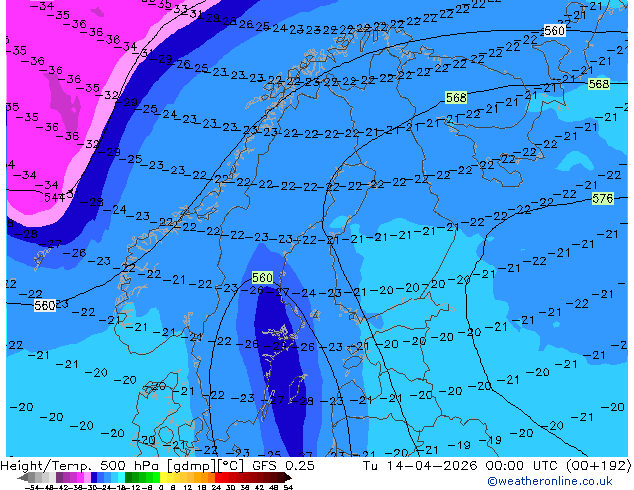634x490 pixels.
Task: Click the '(00+192)' forecast hour text
Action: tap(598, 465)
